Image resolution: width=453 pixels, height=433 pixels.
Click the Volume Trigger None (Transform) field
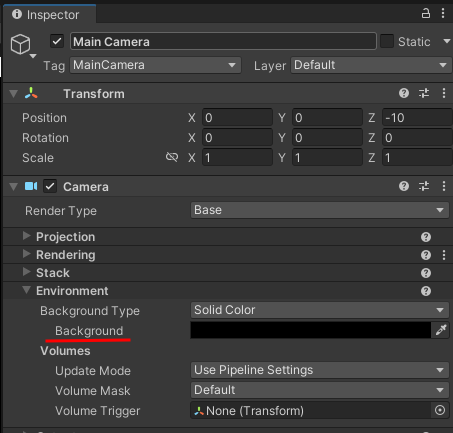(311, 410)
